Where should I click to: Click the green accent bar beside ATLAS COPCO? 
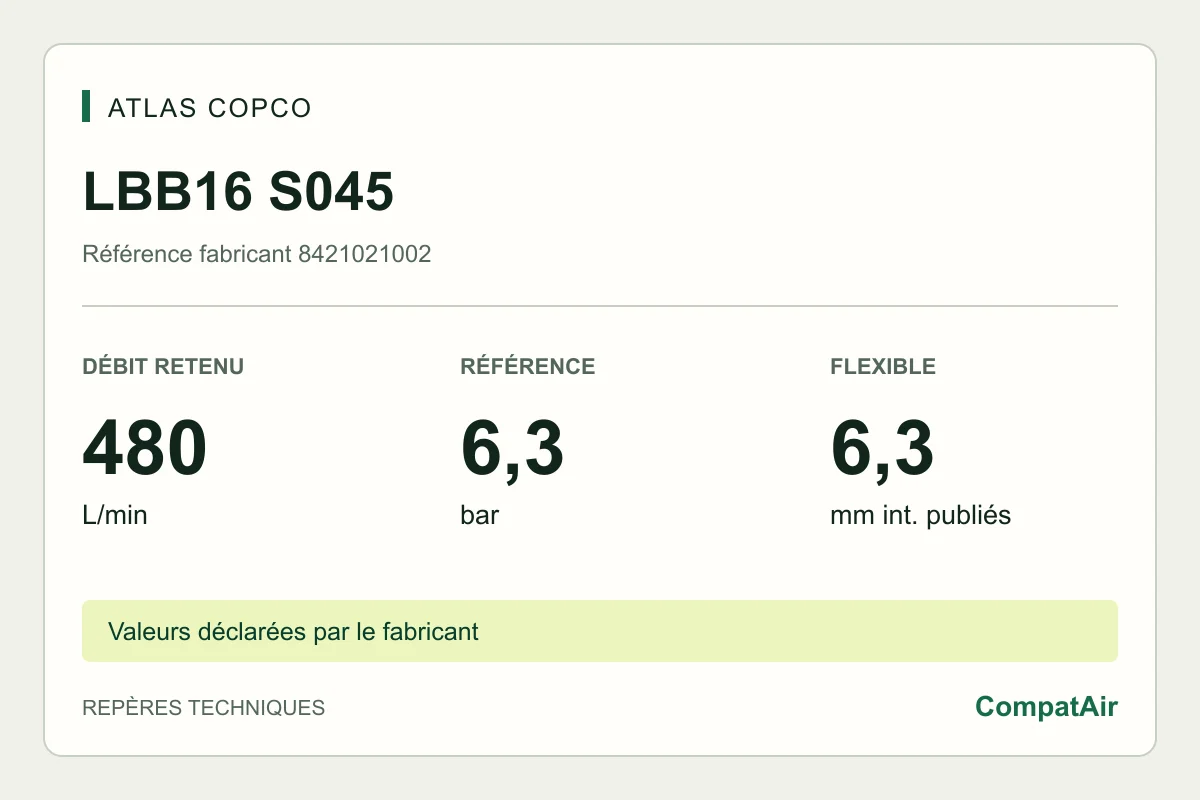coord(86,106)
